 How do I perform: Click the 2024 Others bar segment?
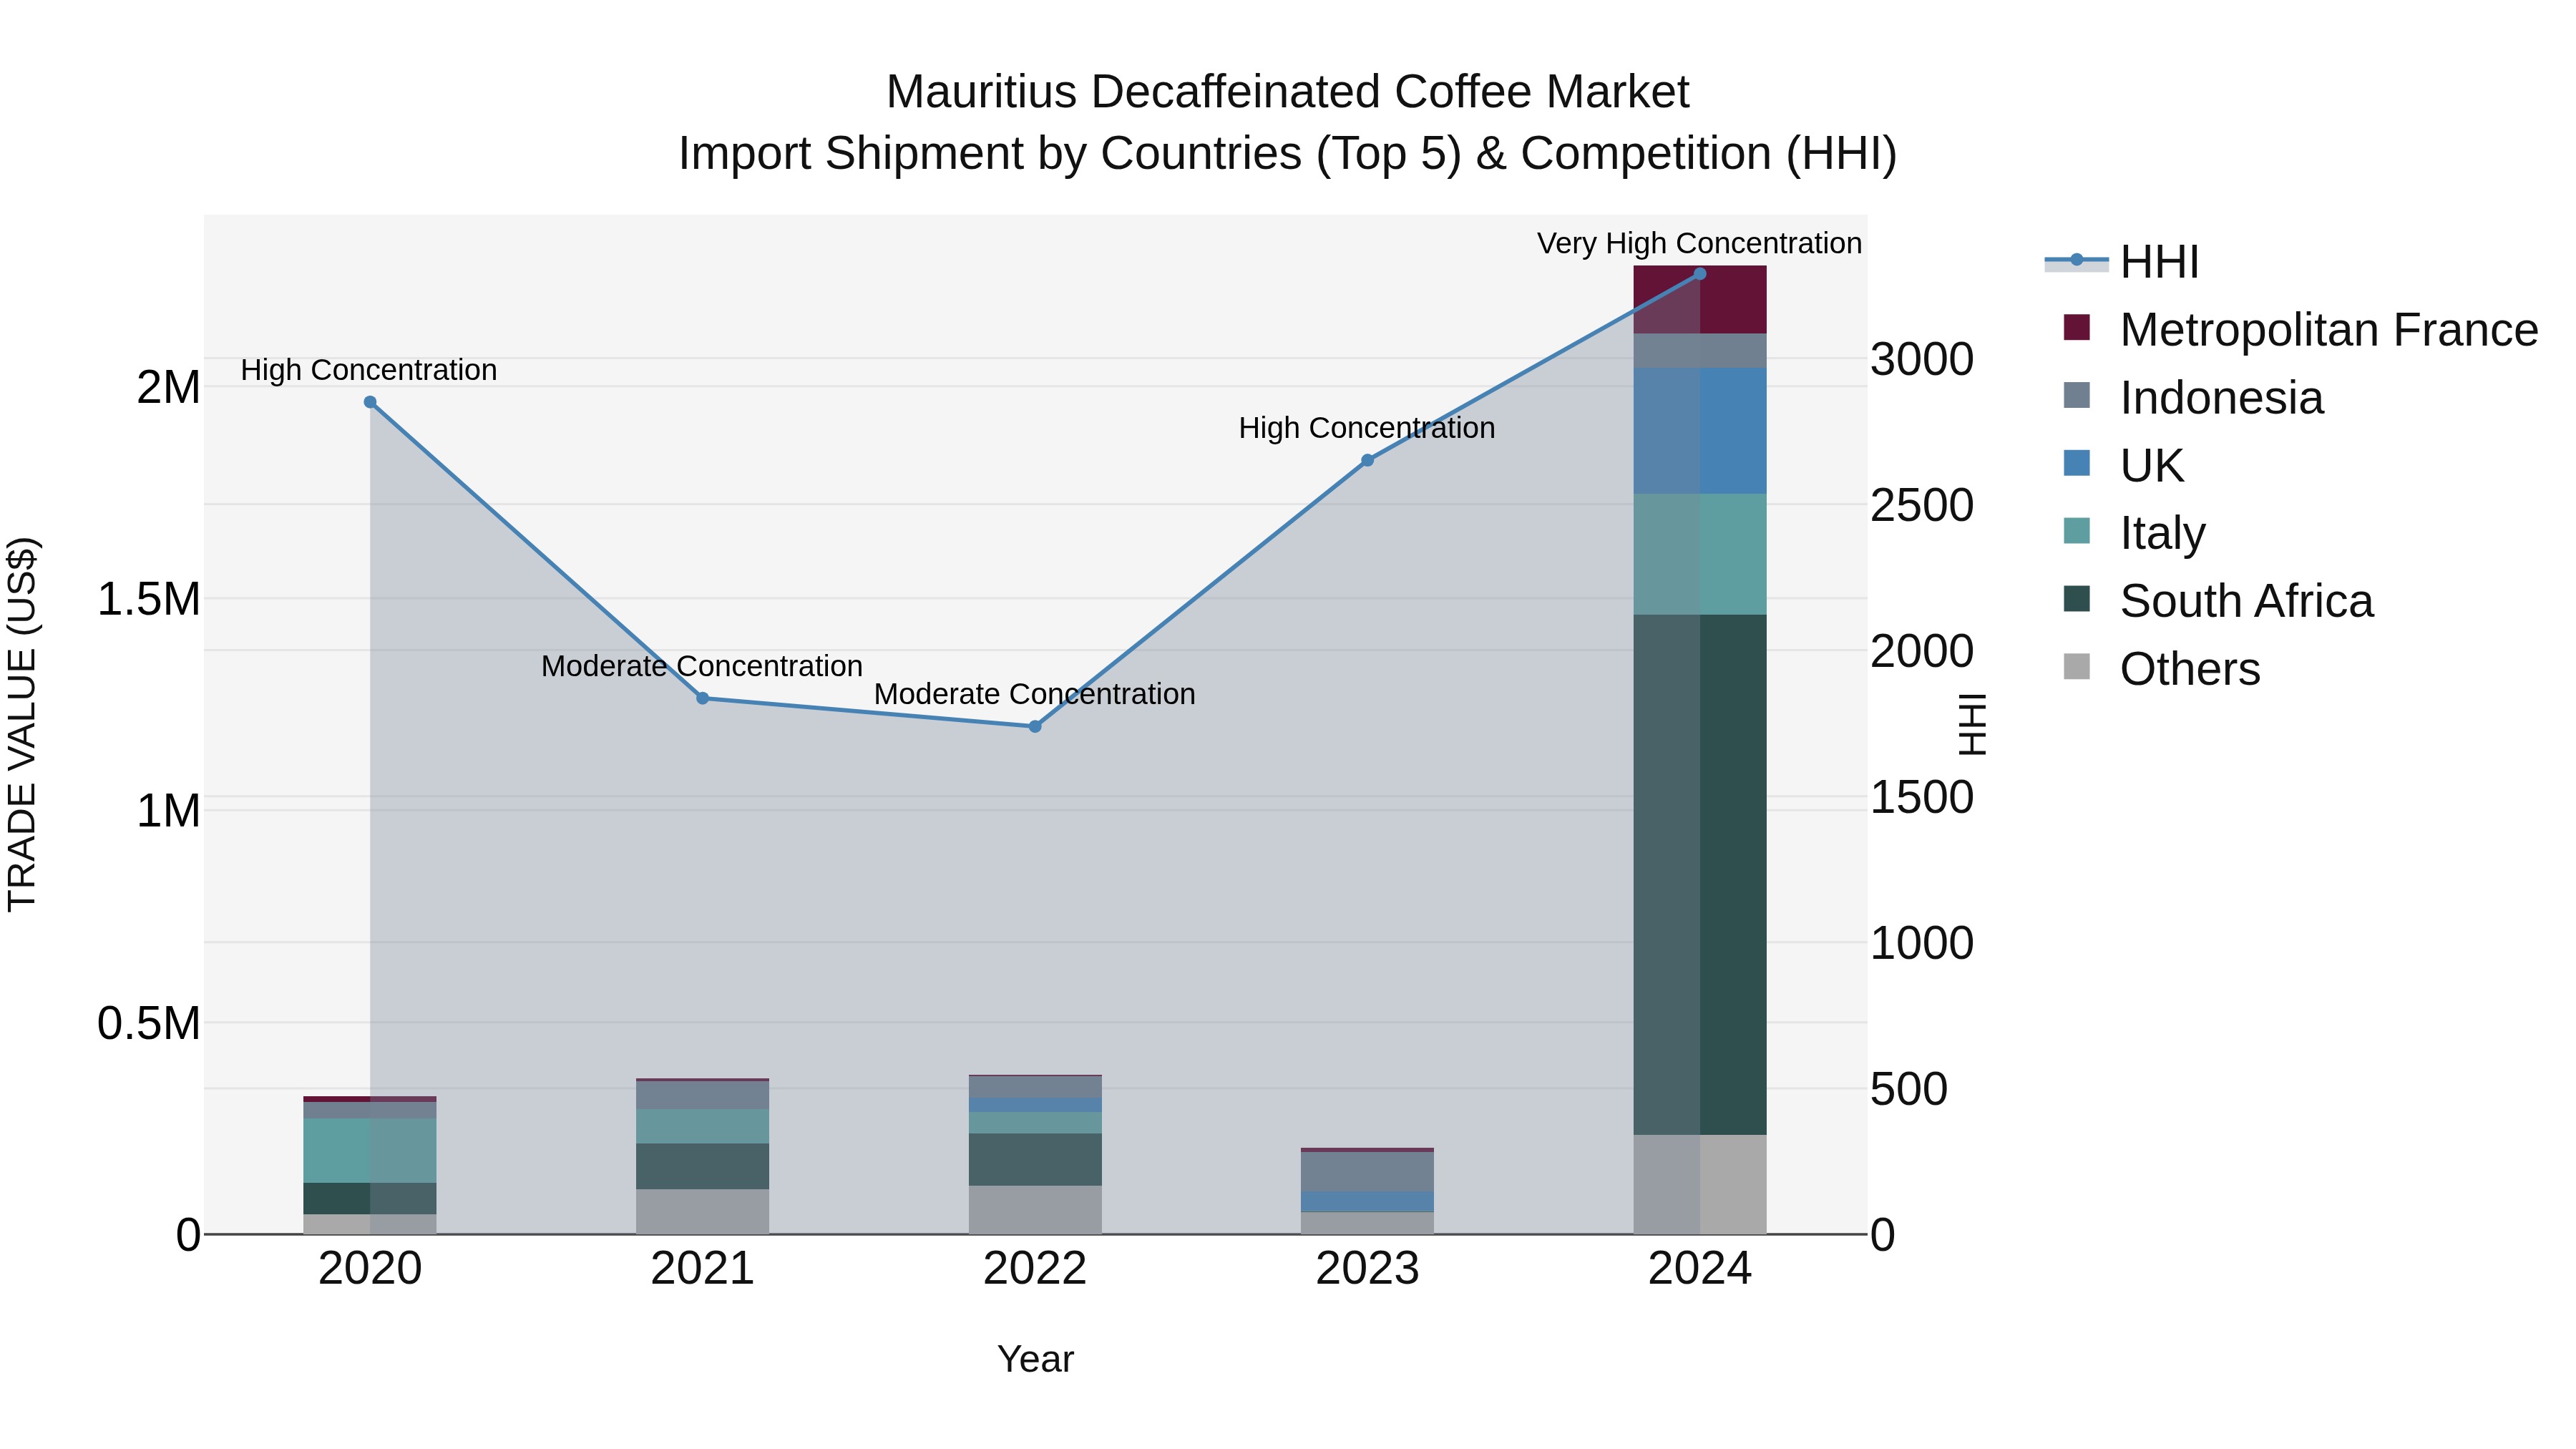pyautogui.click(x=1700, y=1184)
